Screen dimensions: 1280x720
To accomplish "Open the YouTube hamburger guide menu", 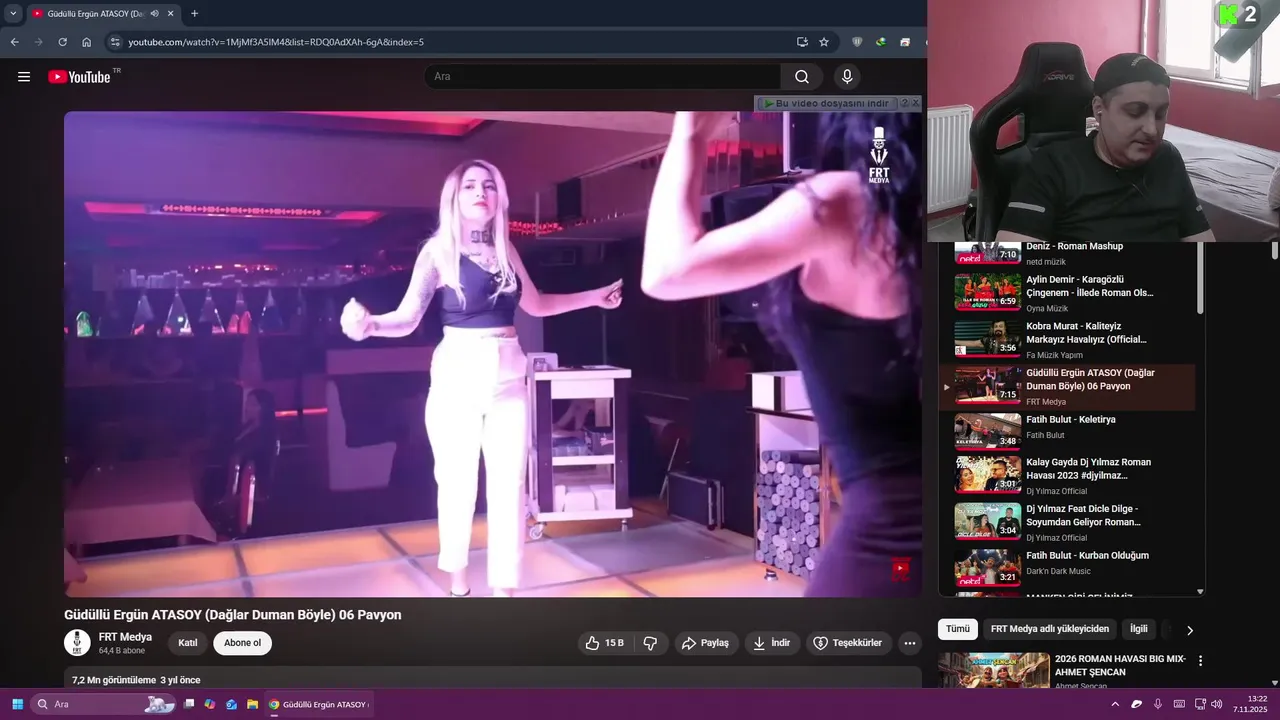I will pyautogui.click(x=24, y=76).
